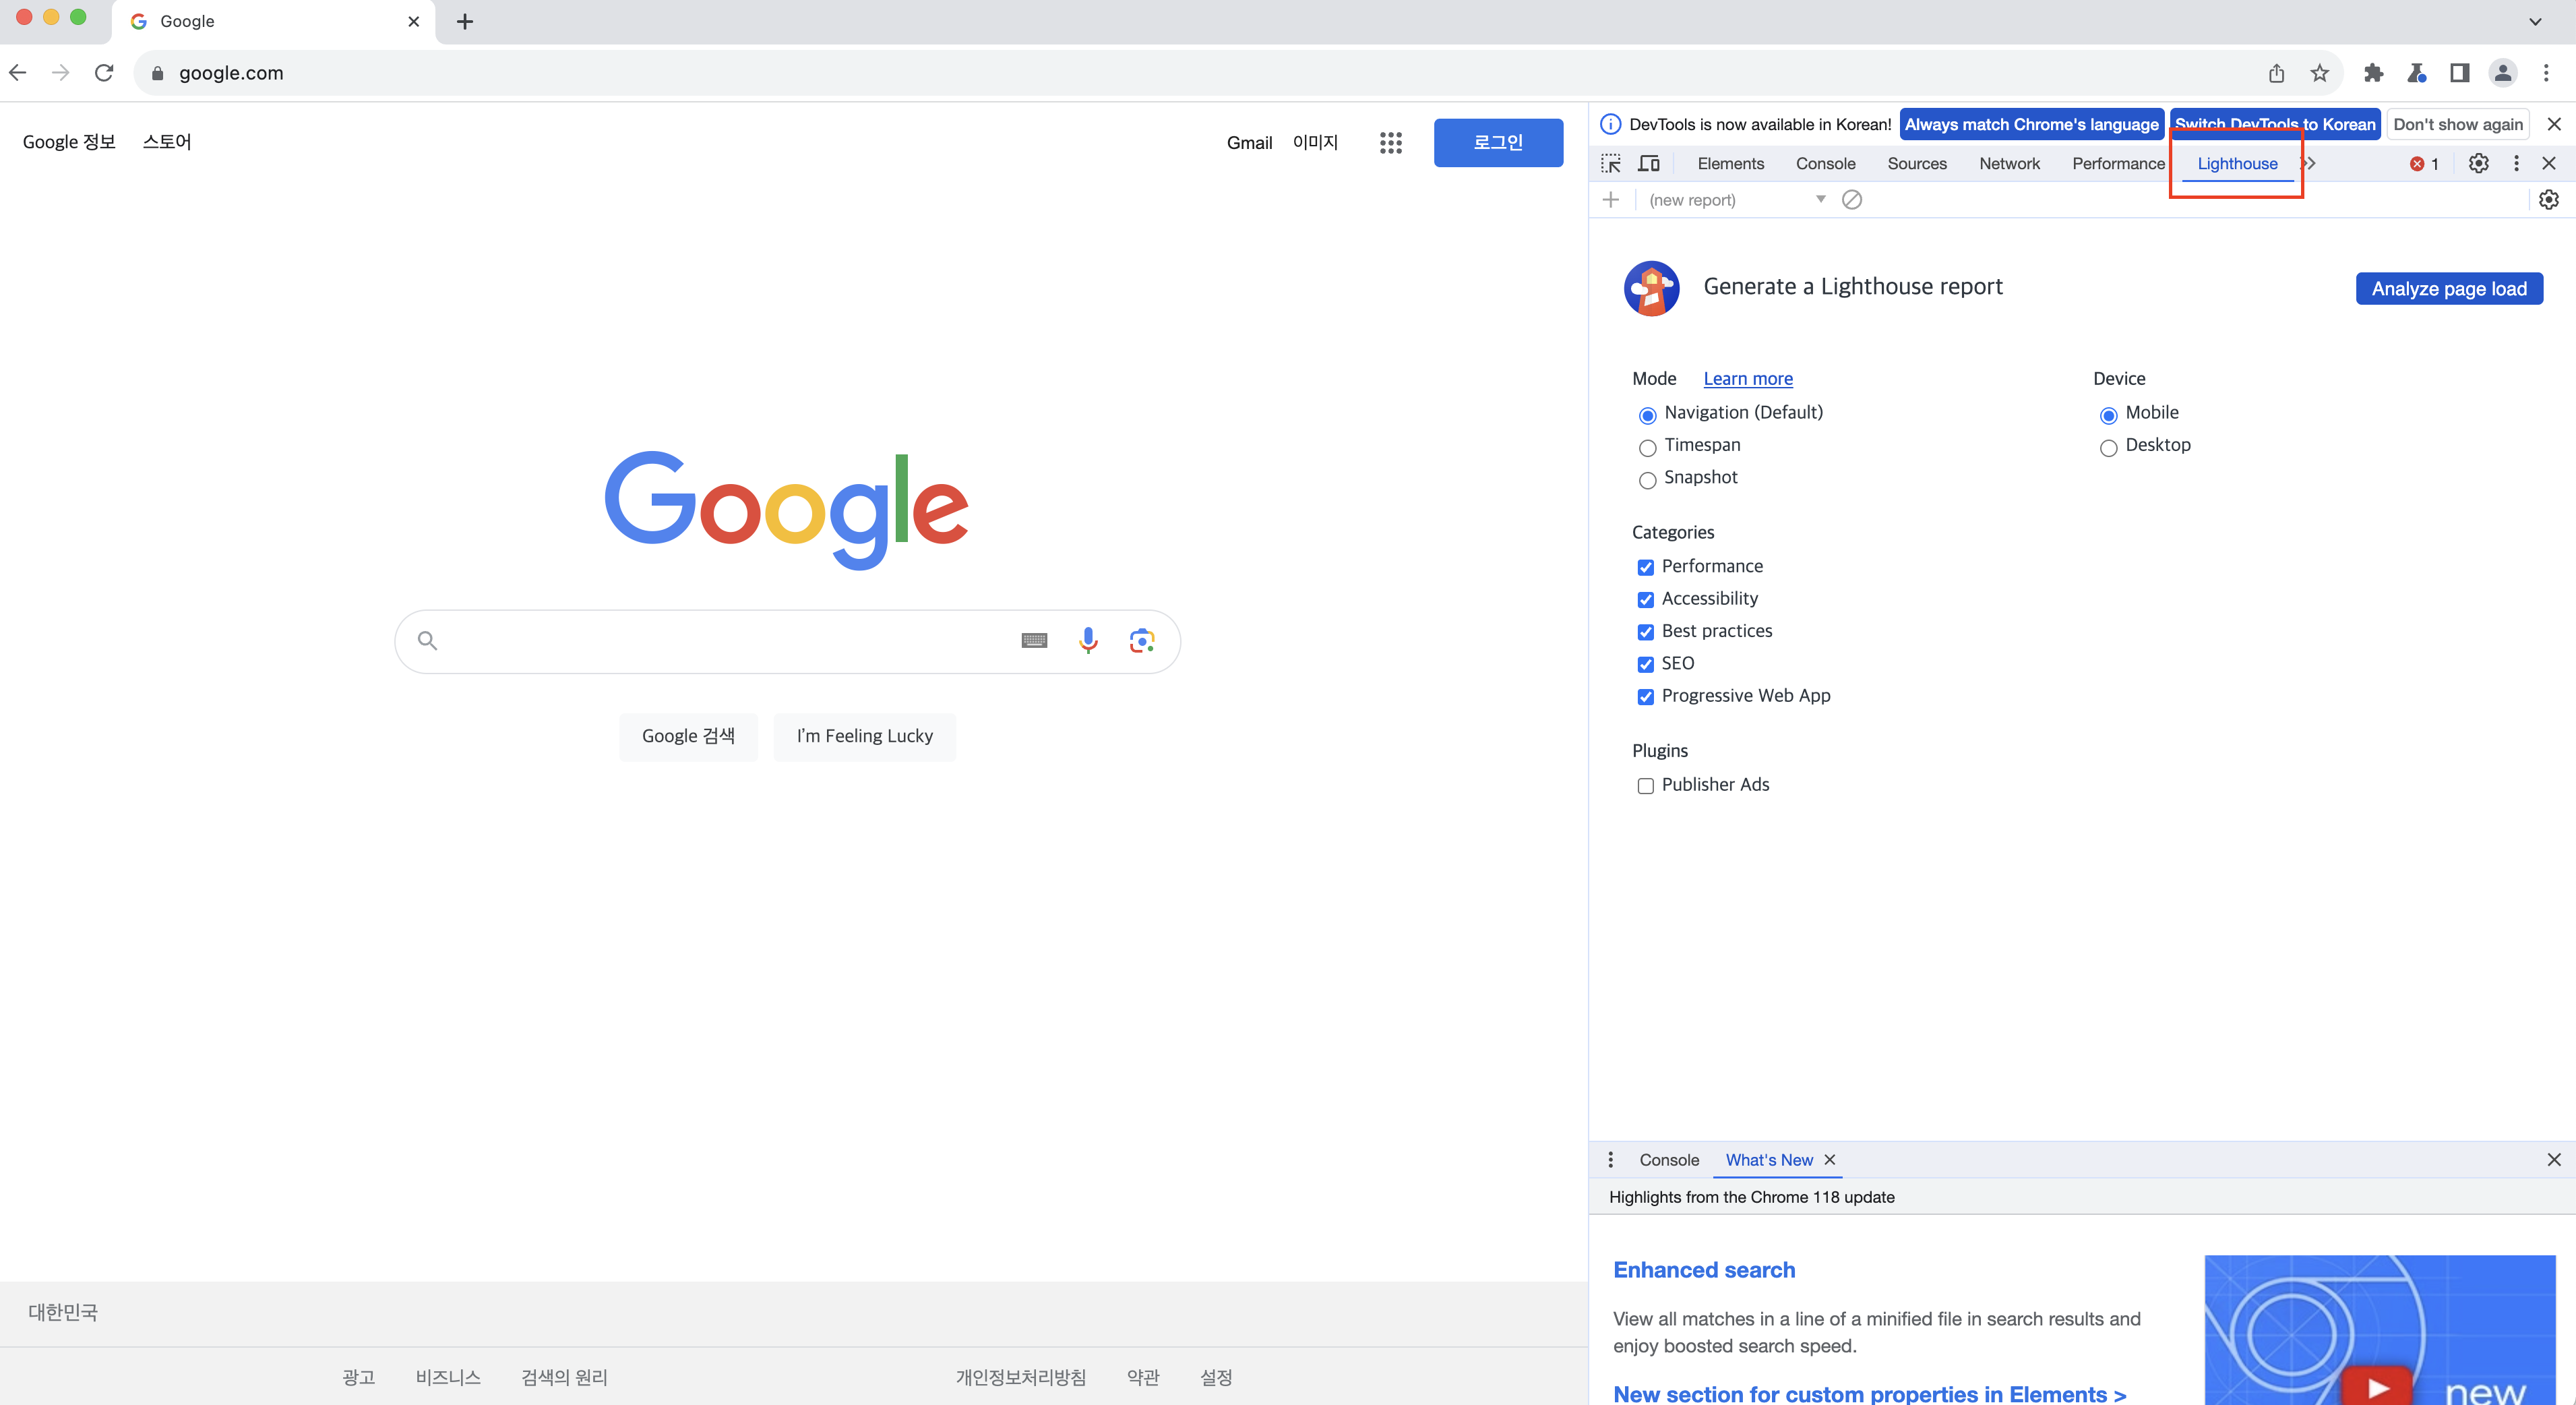This screenshot has height=1405, width=2576.
Task: Select the What's New drawer tab
Action: coord(1769,1160)
